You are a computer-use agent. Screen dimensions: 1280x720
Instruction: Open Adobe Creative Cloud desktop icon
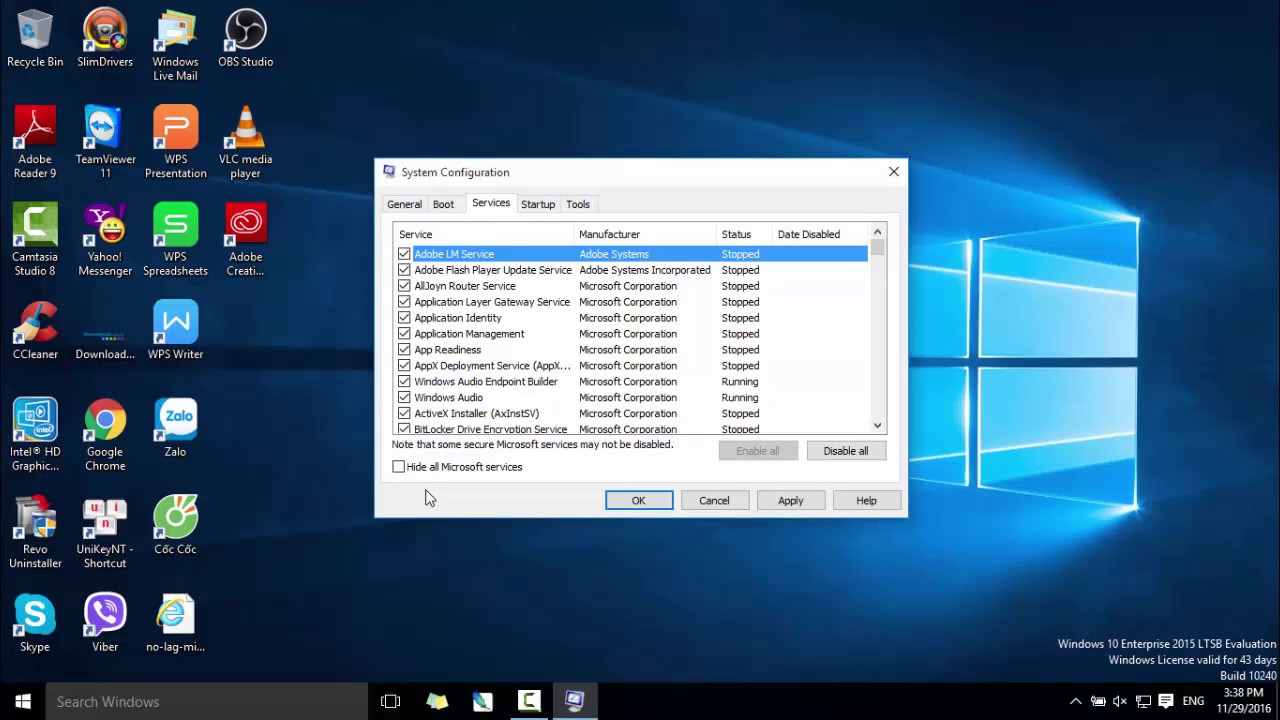245,241
